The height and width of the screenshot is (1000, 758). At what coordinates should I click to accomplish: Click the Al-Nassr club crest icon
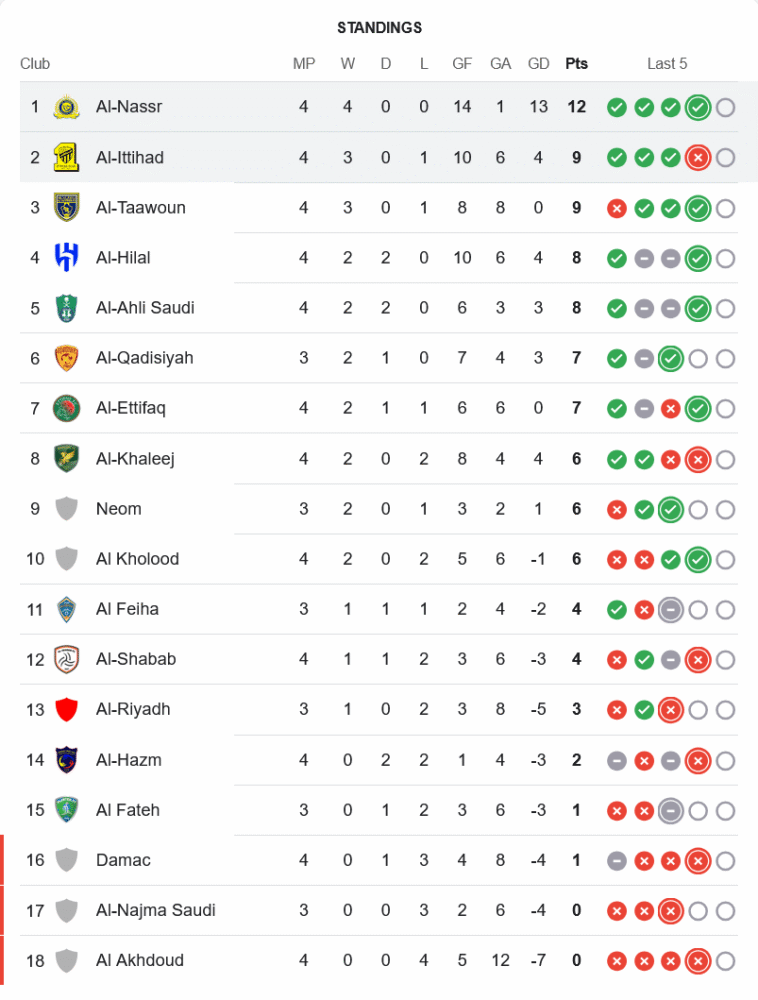tap(66, 107)
